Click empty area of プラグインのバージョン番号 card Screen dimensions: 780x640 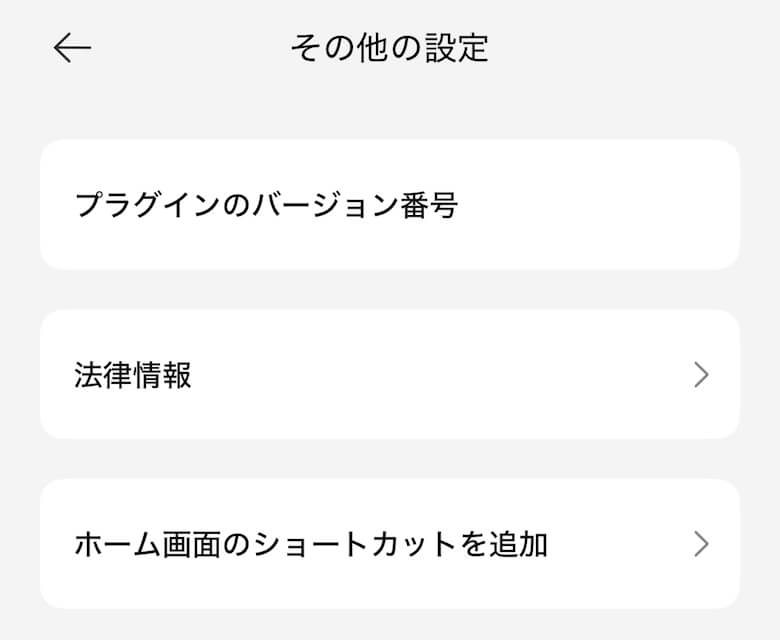tap(600, 205)
